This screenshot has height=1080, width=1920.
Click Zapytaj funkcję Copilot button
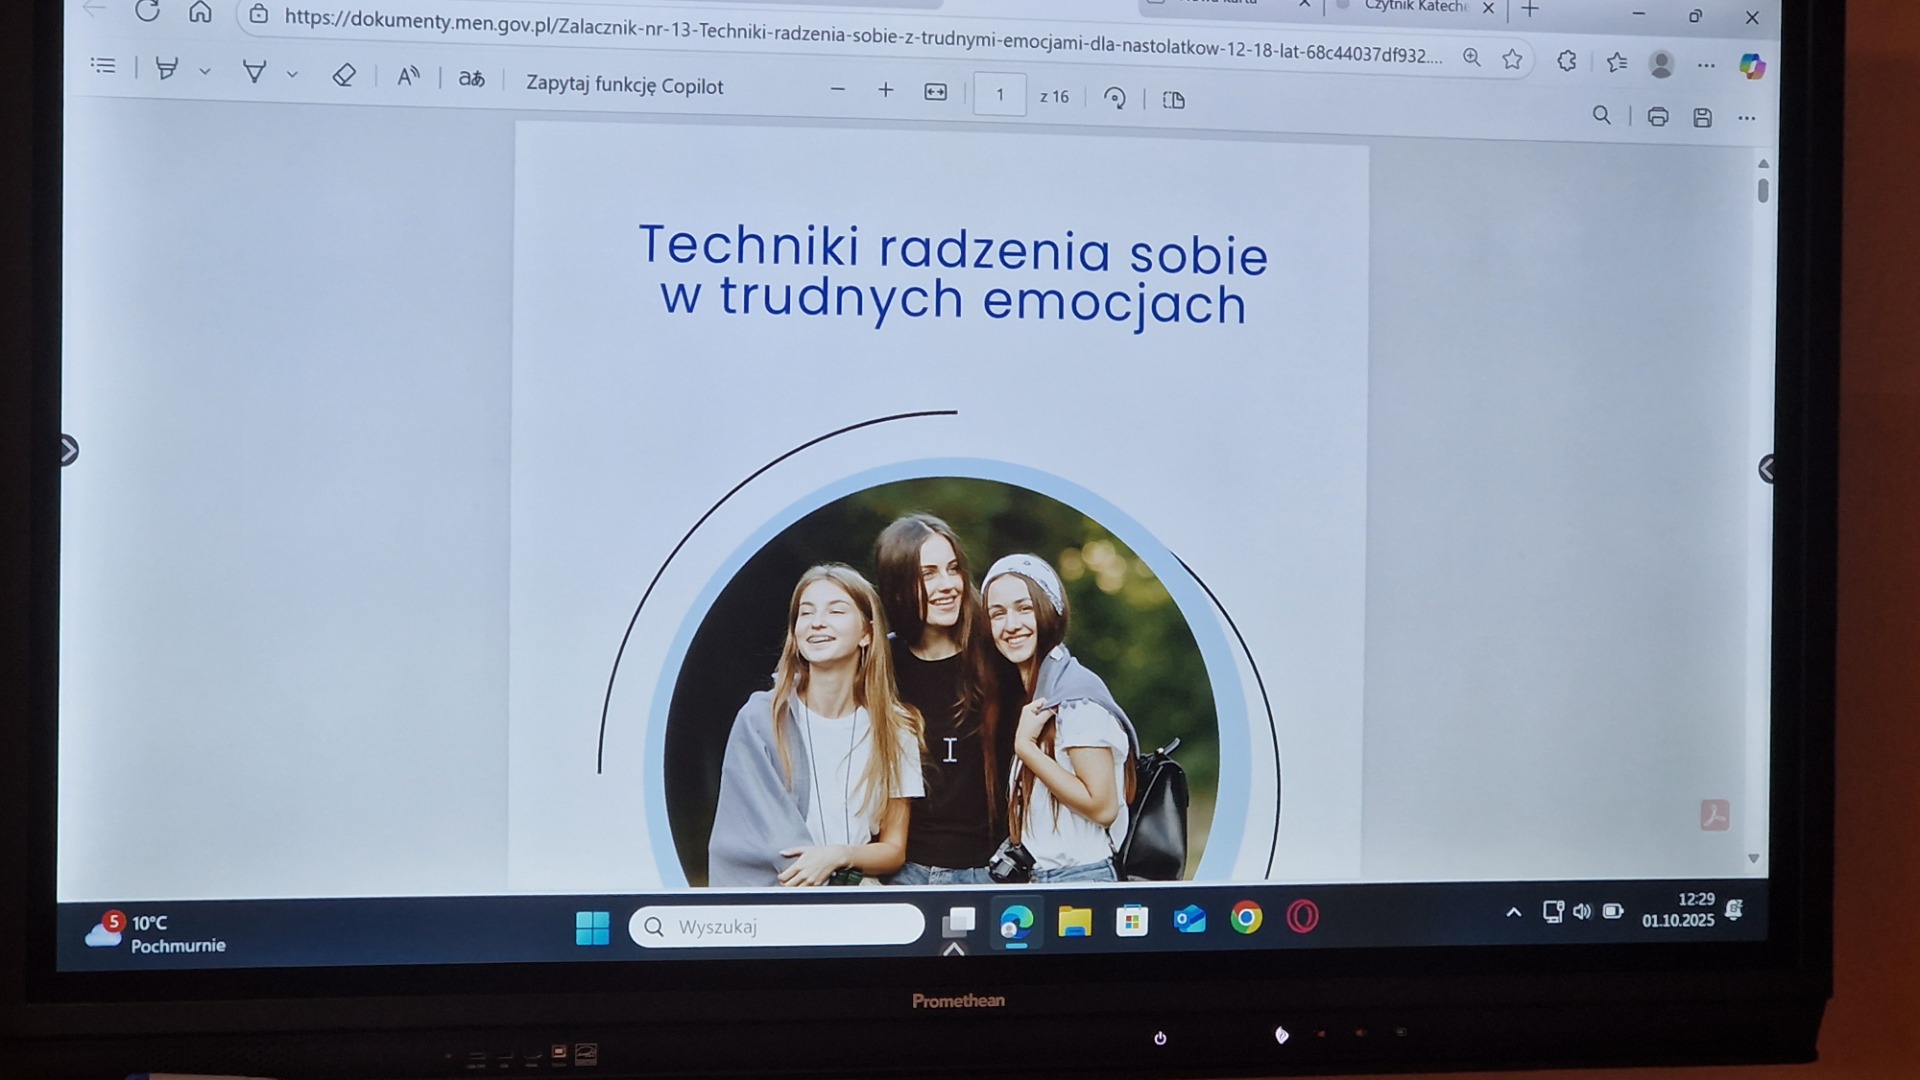[624, 85]
